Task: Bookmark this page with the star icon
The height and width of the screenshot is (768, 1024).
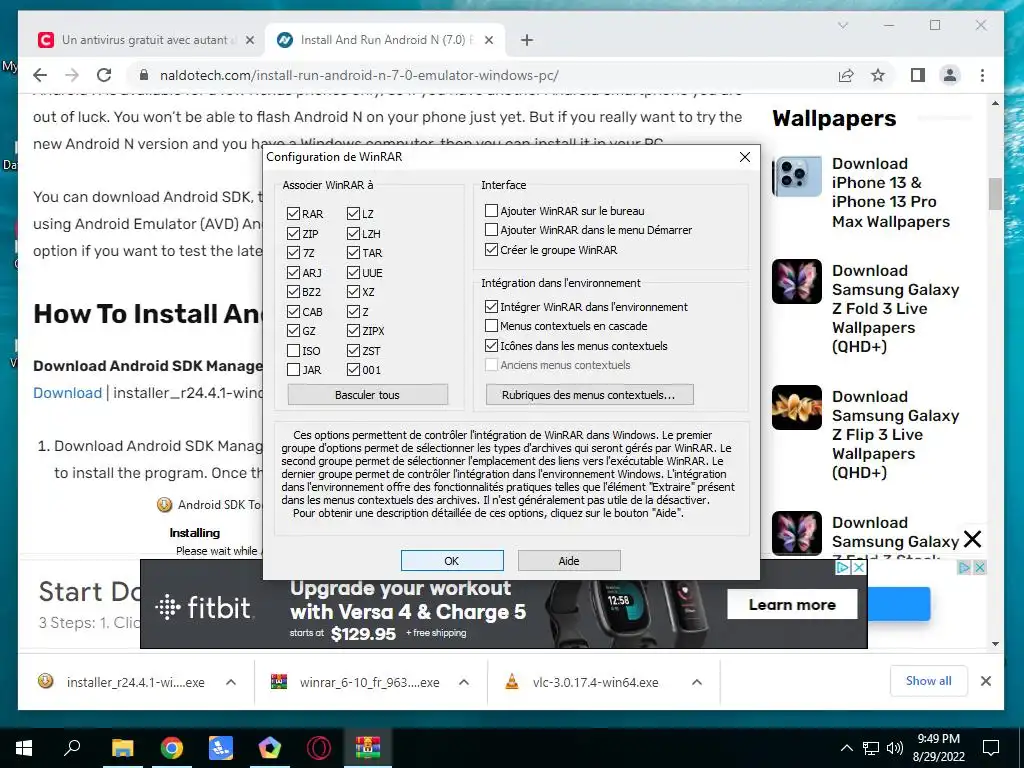Action: pyautogui.click(x=878, y=75)
